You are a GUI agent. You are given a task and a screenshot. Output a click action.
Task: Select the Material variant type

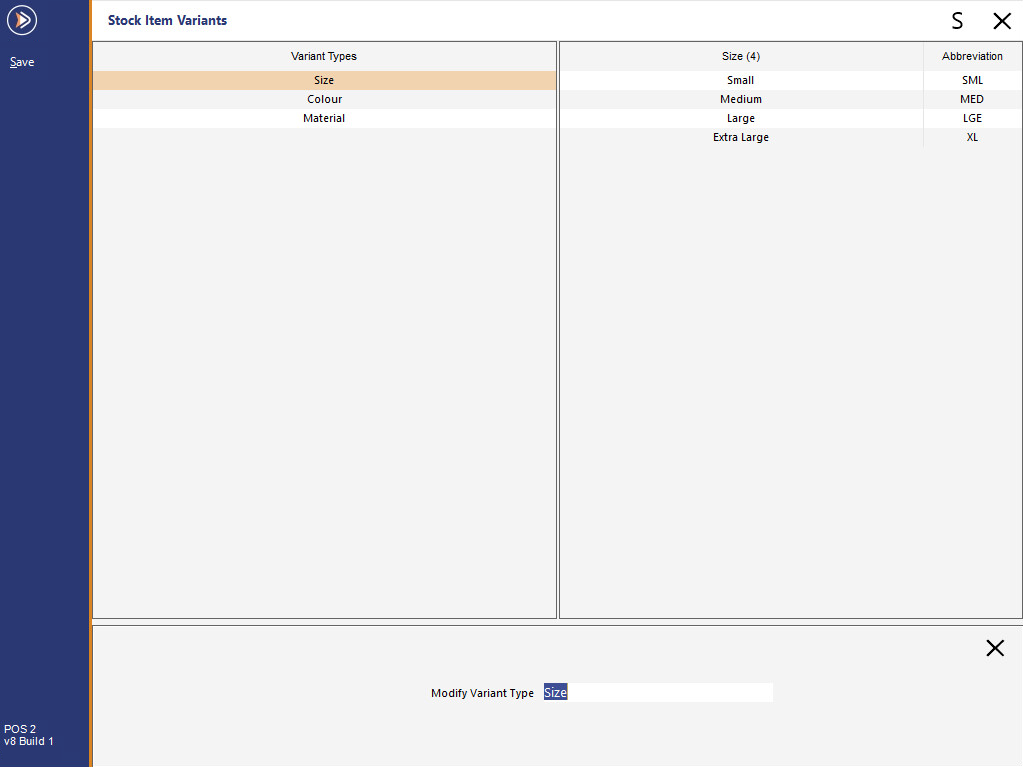(x=324, y=118)
